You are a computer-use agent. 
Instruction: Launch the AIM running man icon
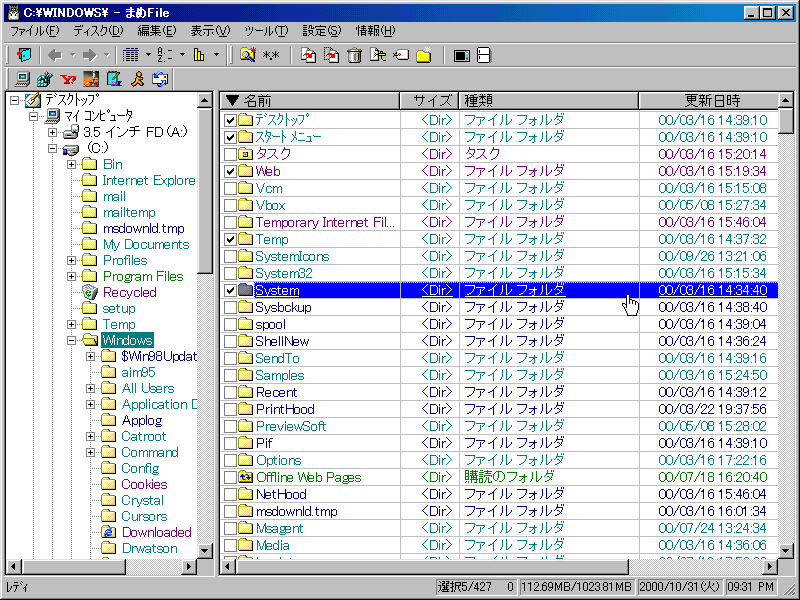pyautogui.click(x=137, y=79)
